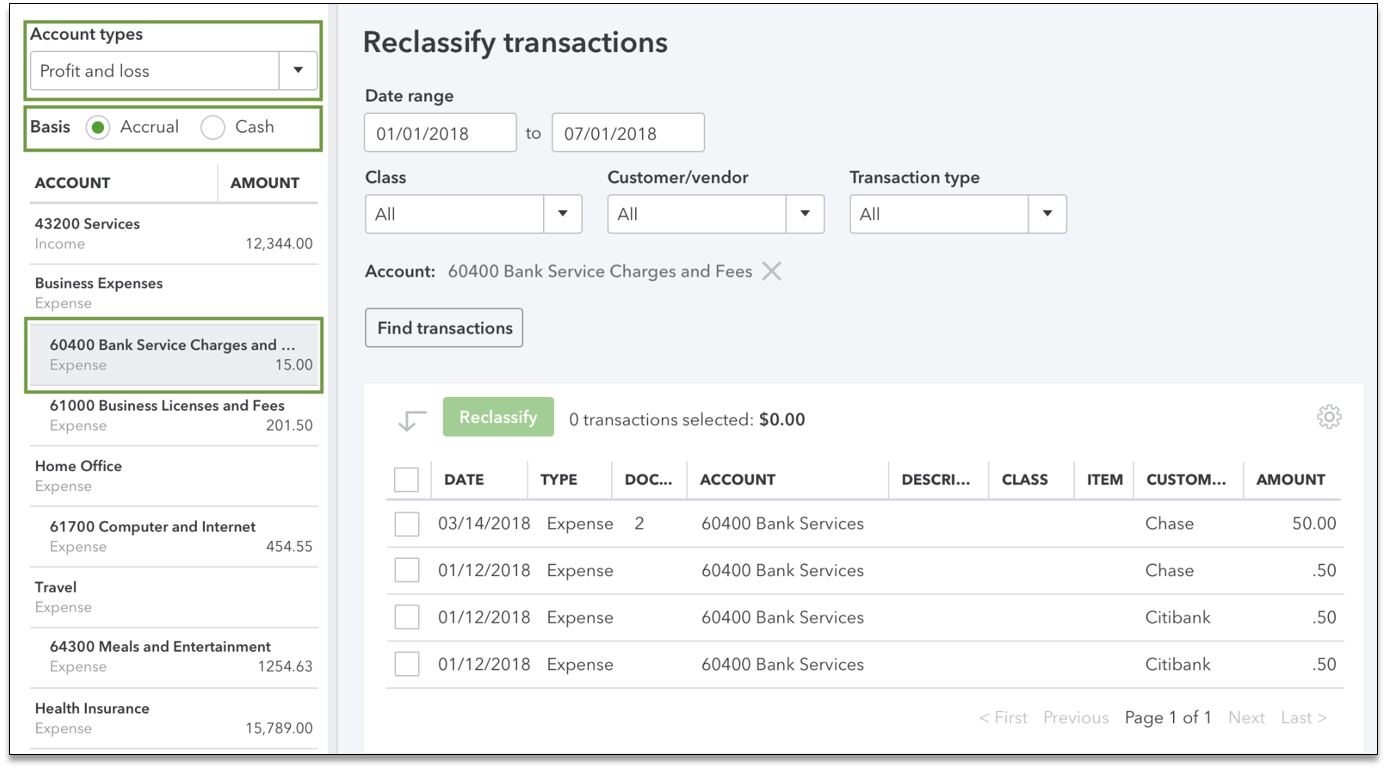Viewport: 1387px width, 770px height.
Task: Select the Travel account group
Action: tap(174, 597)
